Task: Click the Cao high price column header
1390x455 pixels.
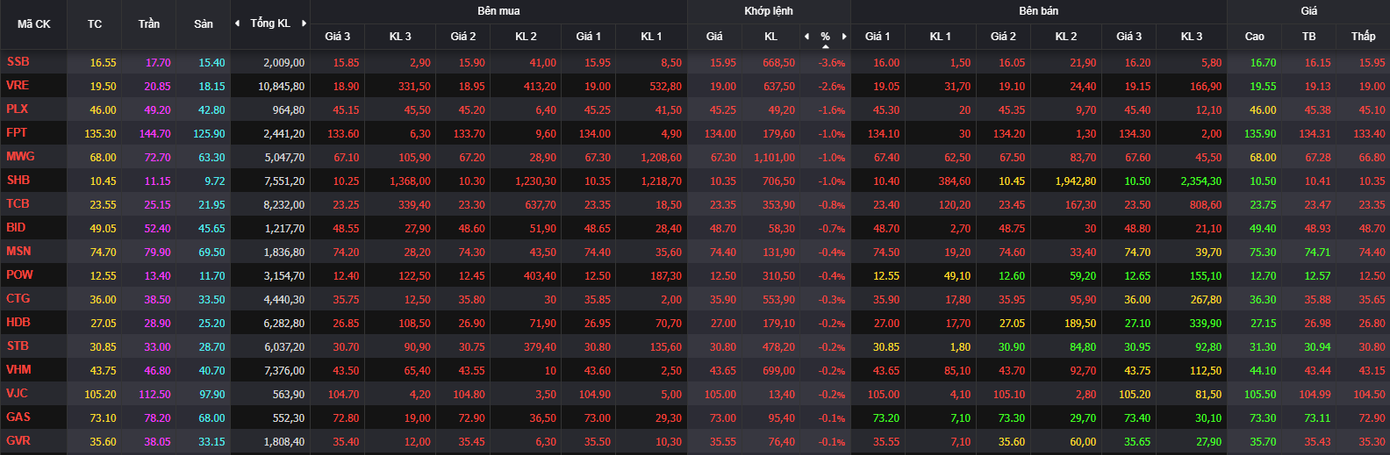Action: (x=1254, y=37)
